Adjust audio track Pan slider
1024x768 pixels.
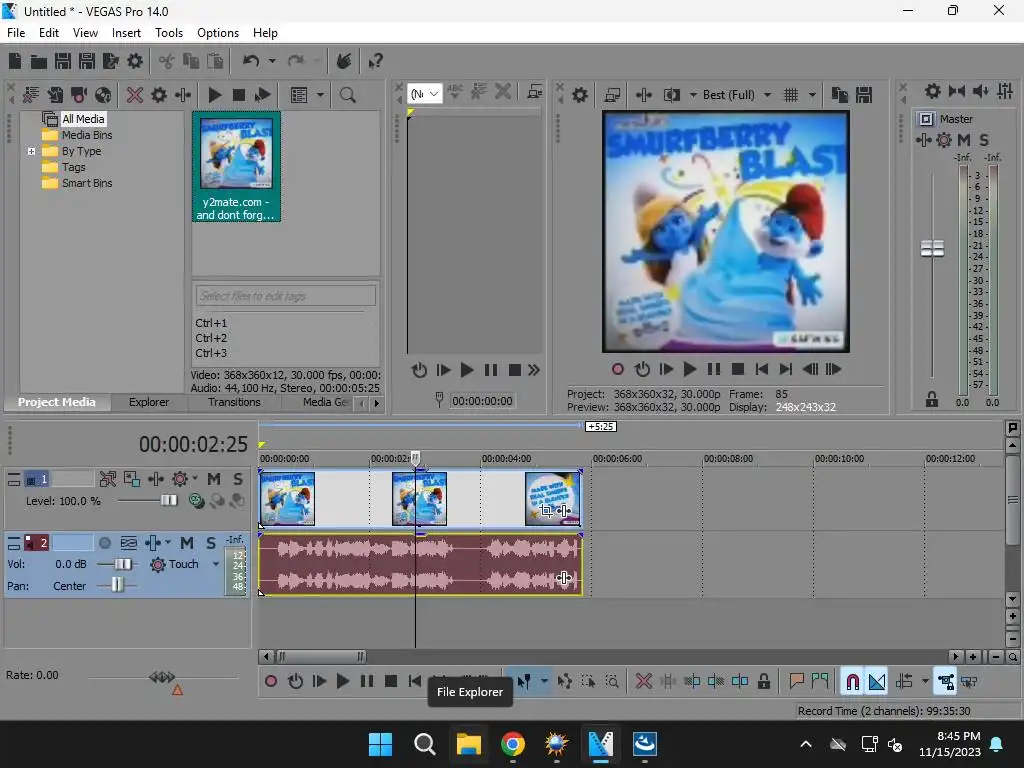pyautogui.click(x=116, y=586)
